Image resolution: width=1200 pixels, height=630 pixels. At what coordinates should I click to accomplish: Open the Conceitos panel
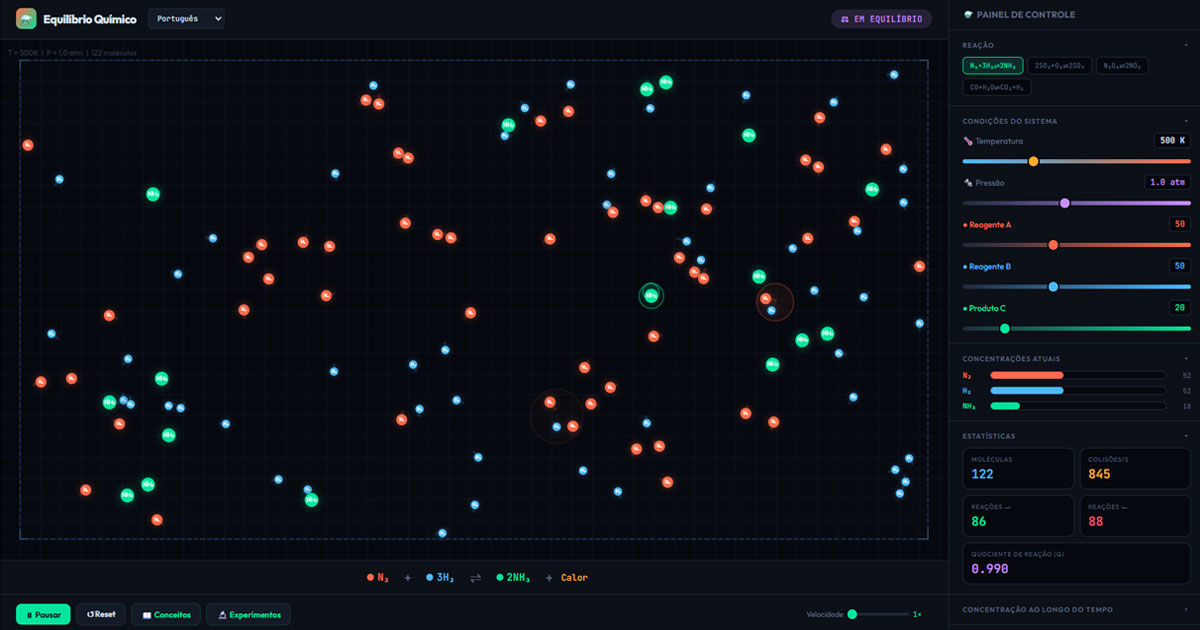pyautogui.click(x=166, y=614)
